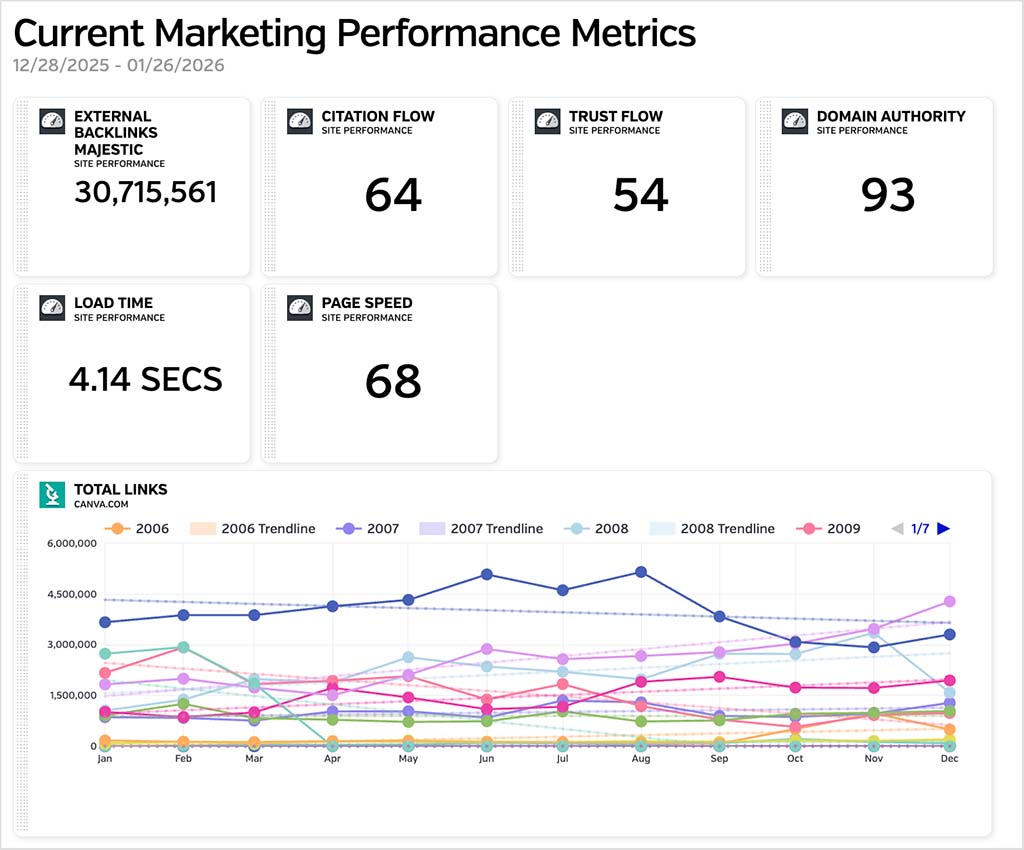Screen dimensions: 1024x850
Task: Go to previous legend page arrow
Action: click(x=897, y=528)
